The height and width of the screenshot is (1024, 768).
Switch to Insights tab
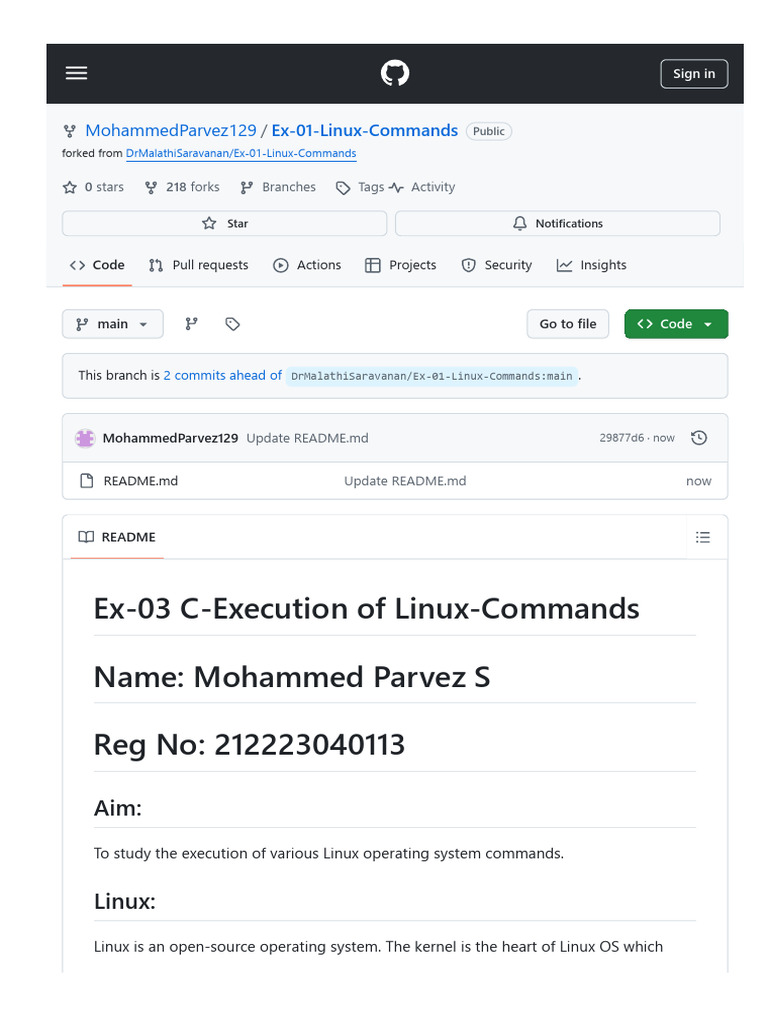[591, 265]
